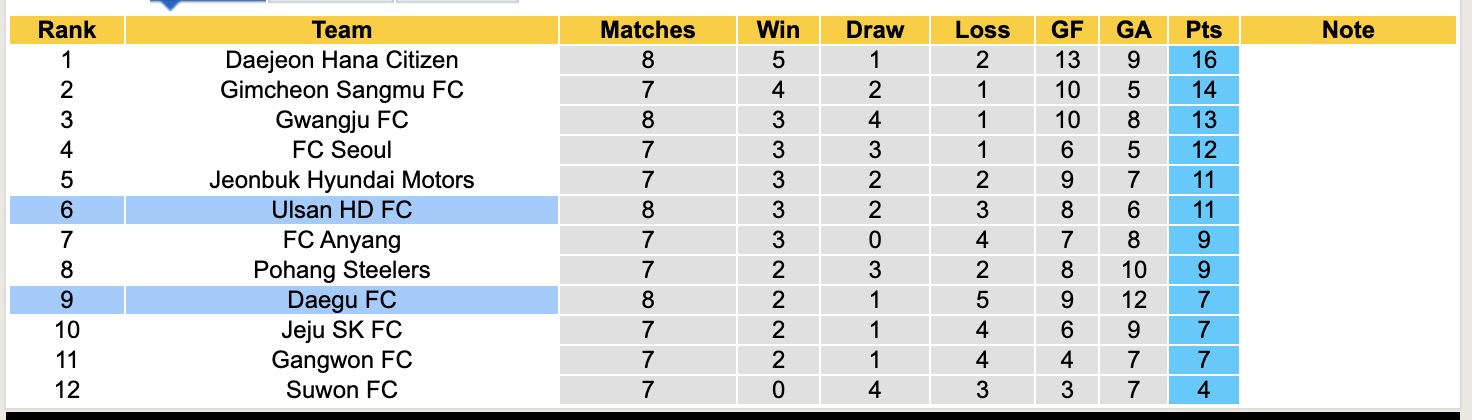Click the Draw column header
The width and height of the screenshot is (1472, 420).
click(874, 30)
